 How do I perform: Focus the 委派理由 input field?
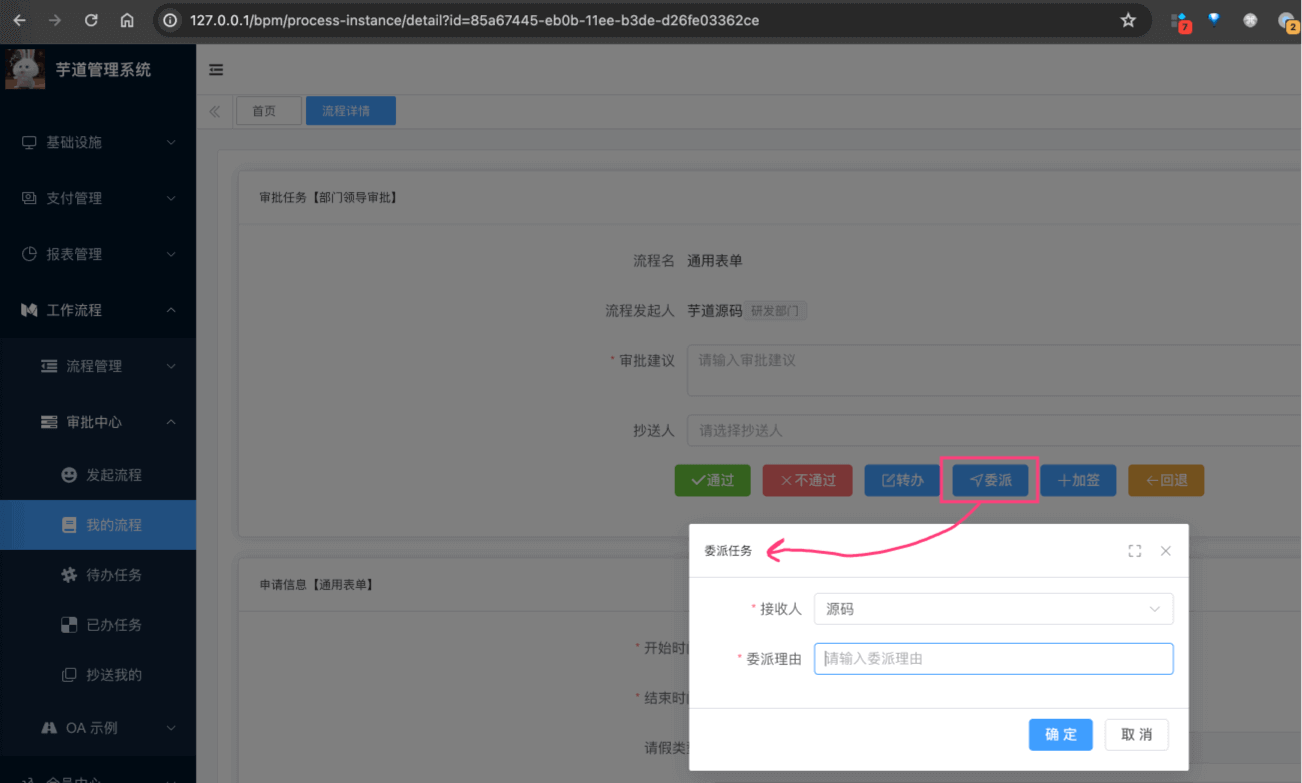(x=992, y=659)
